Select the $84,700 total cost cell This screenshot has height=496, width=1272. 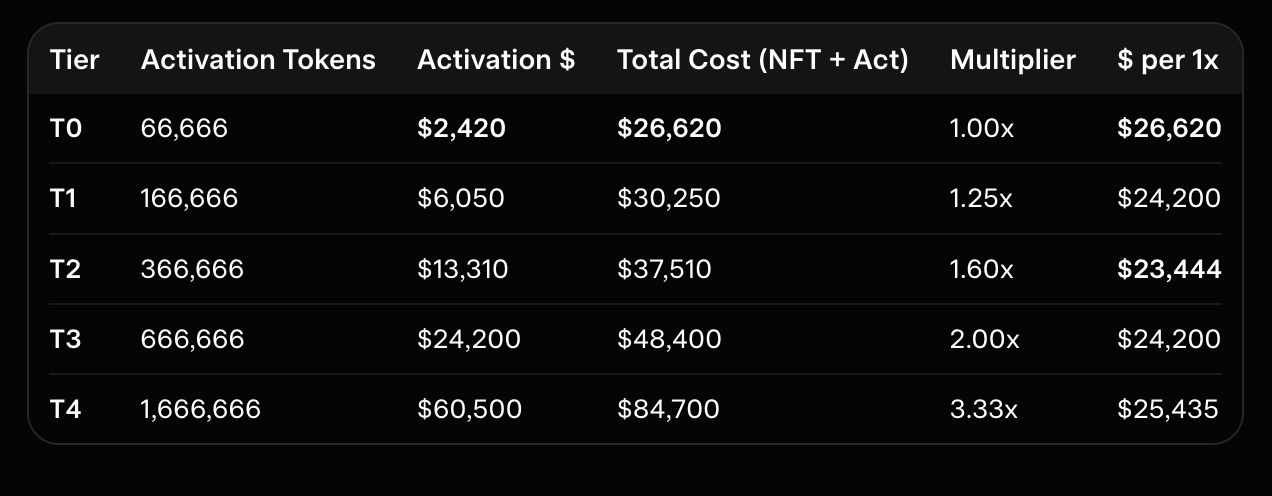pos(668,408)
